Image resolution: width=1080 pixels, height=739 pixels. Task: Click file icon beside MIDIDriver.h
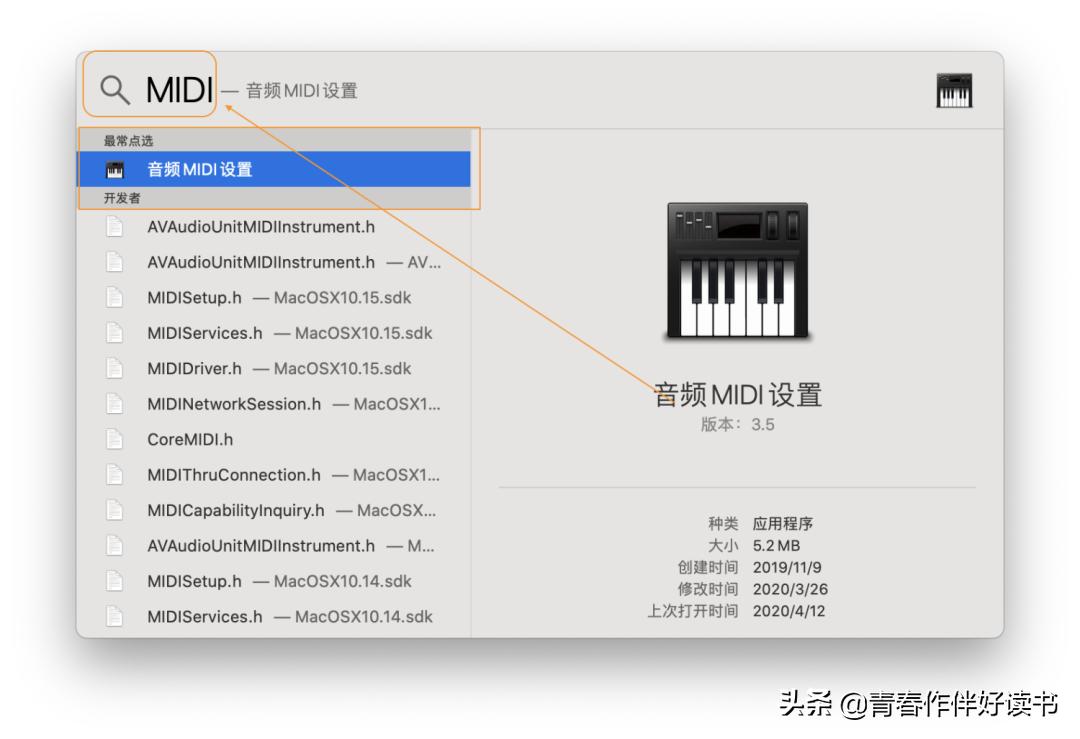pyautogui.click(x=114, y=368)
